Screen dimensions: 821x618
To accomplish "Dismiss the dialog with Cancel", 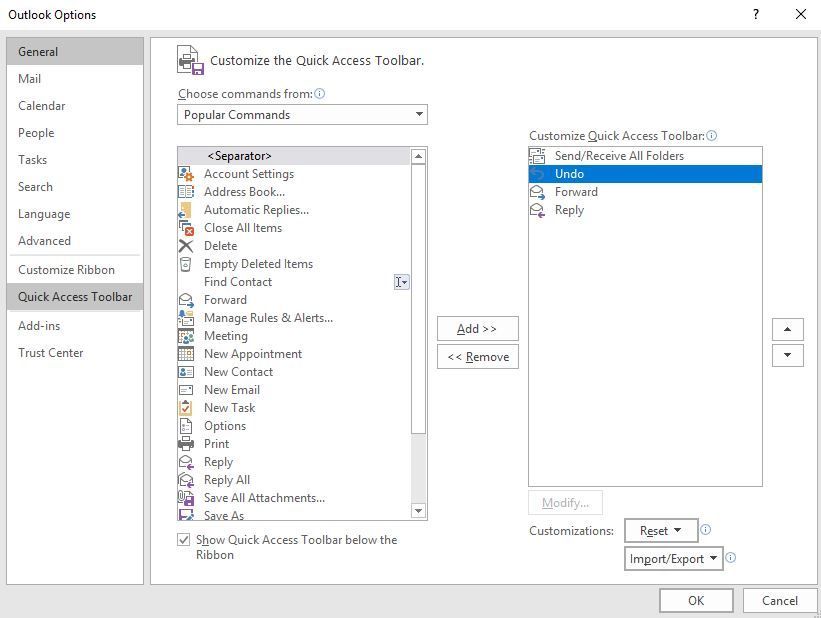I will point(780,601).
